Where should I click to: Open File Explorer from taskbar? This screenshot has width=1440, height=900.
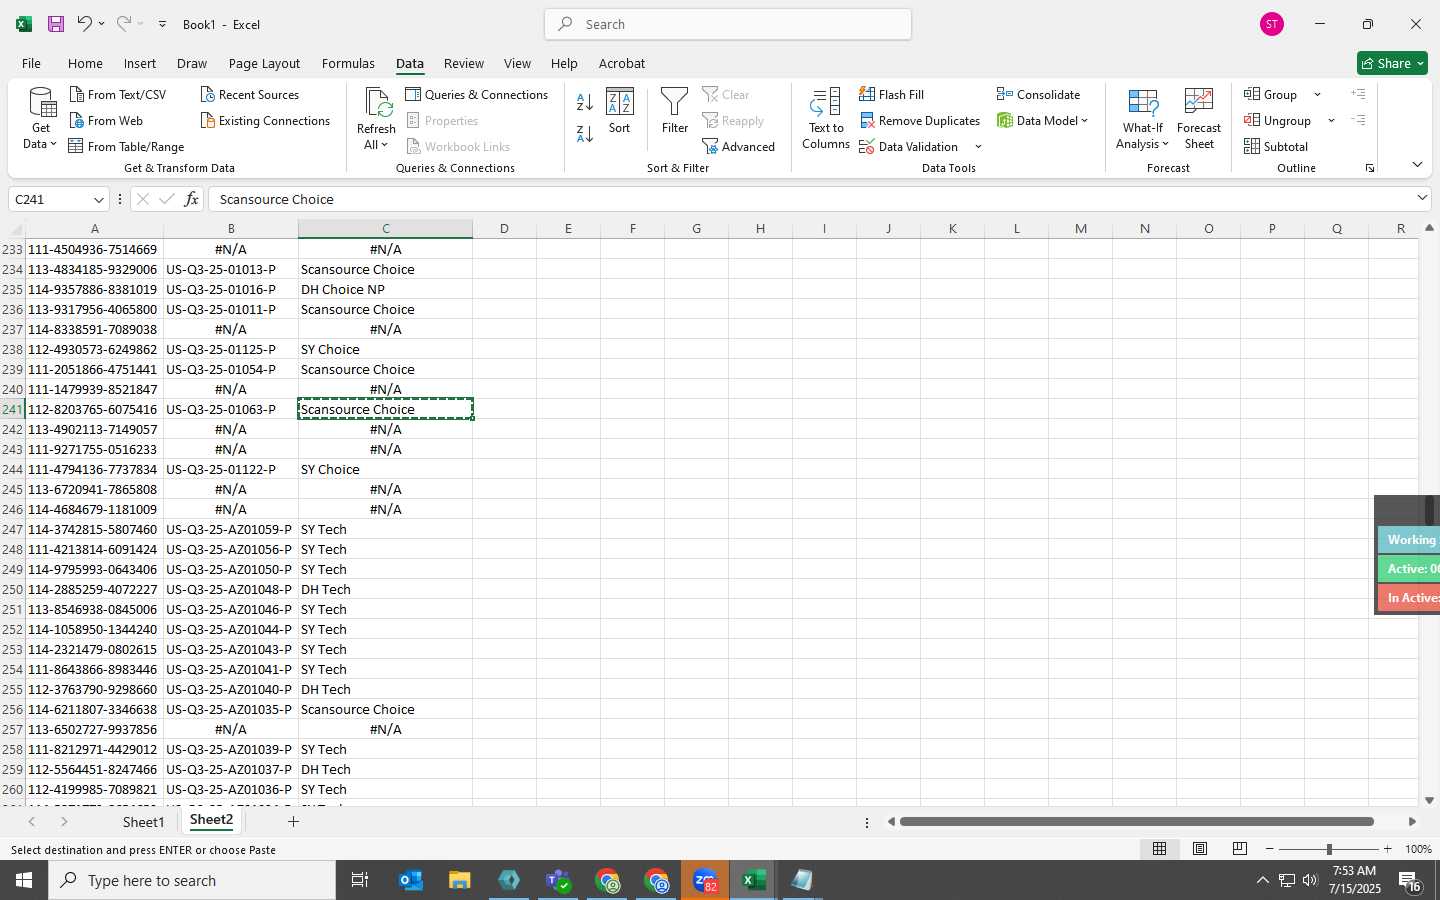point(460,880)
